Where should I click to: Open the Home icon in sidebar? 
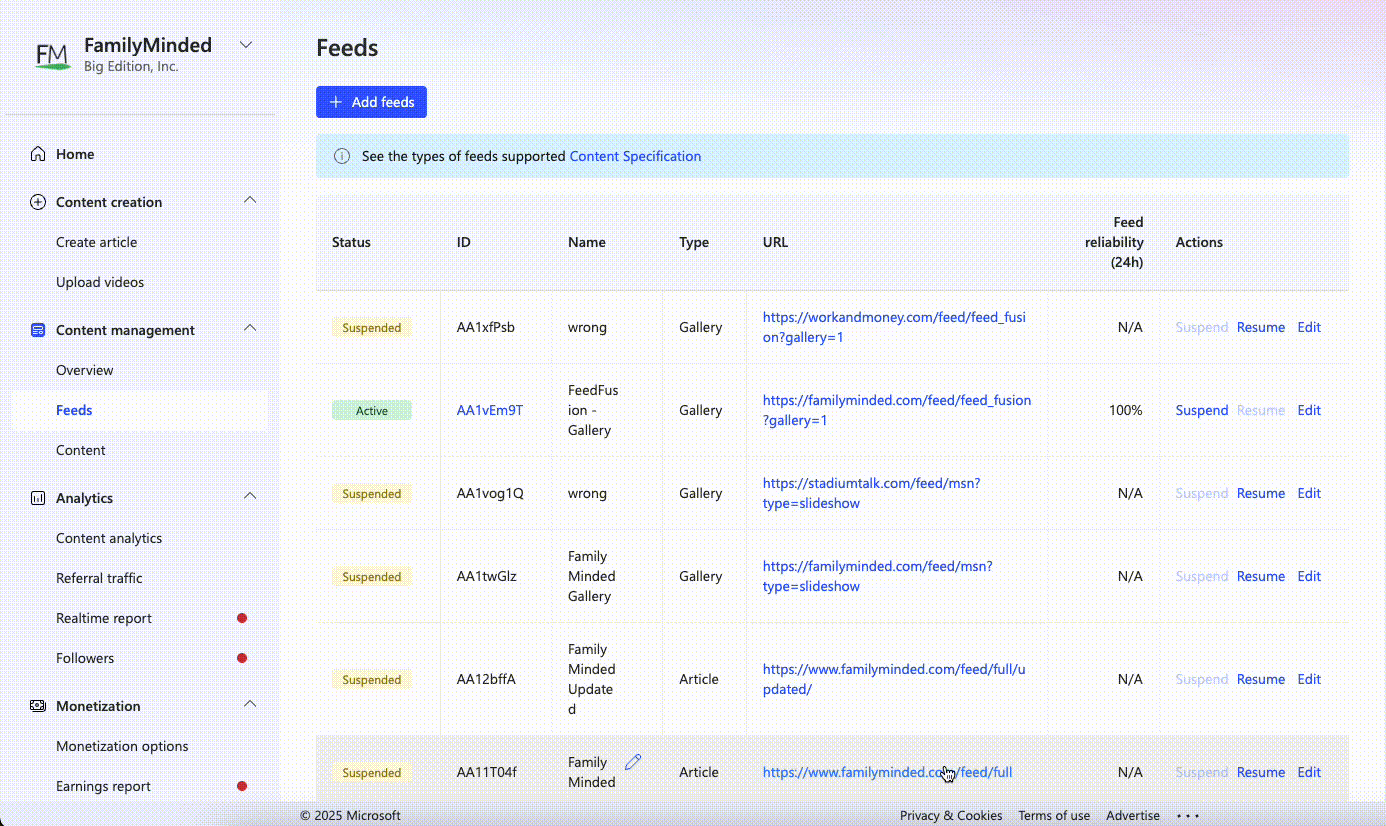(38, 154)
